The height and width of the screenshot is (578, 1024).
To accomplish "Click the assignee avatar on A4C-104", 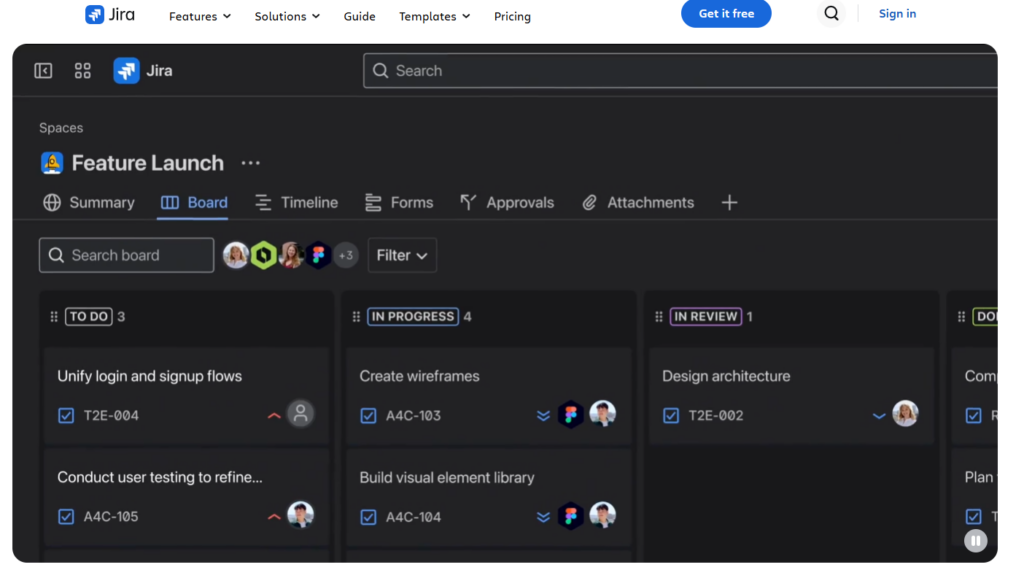I will click(602, 515).
